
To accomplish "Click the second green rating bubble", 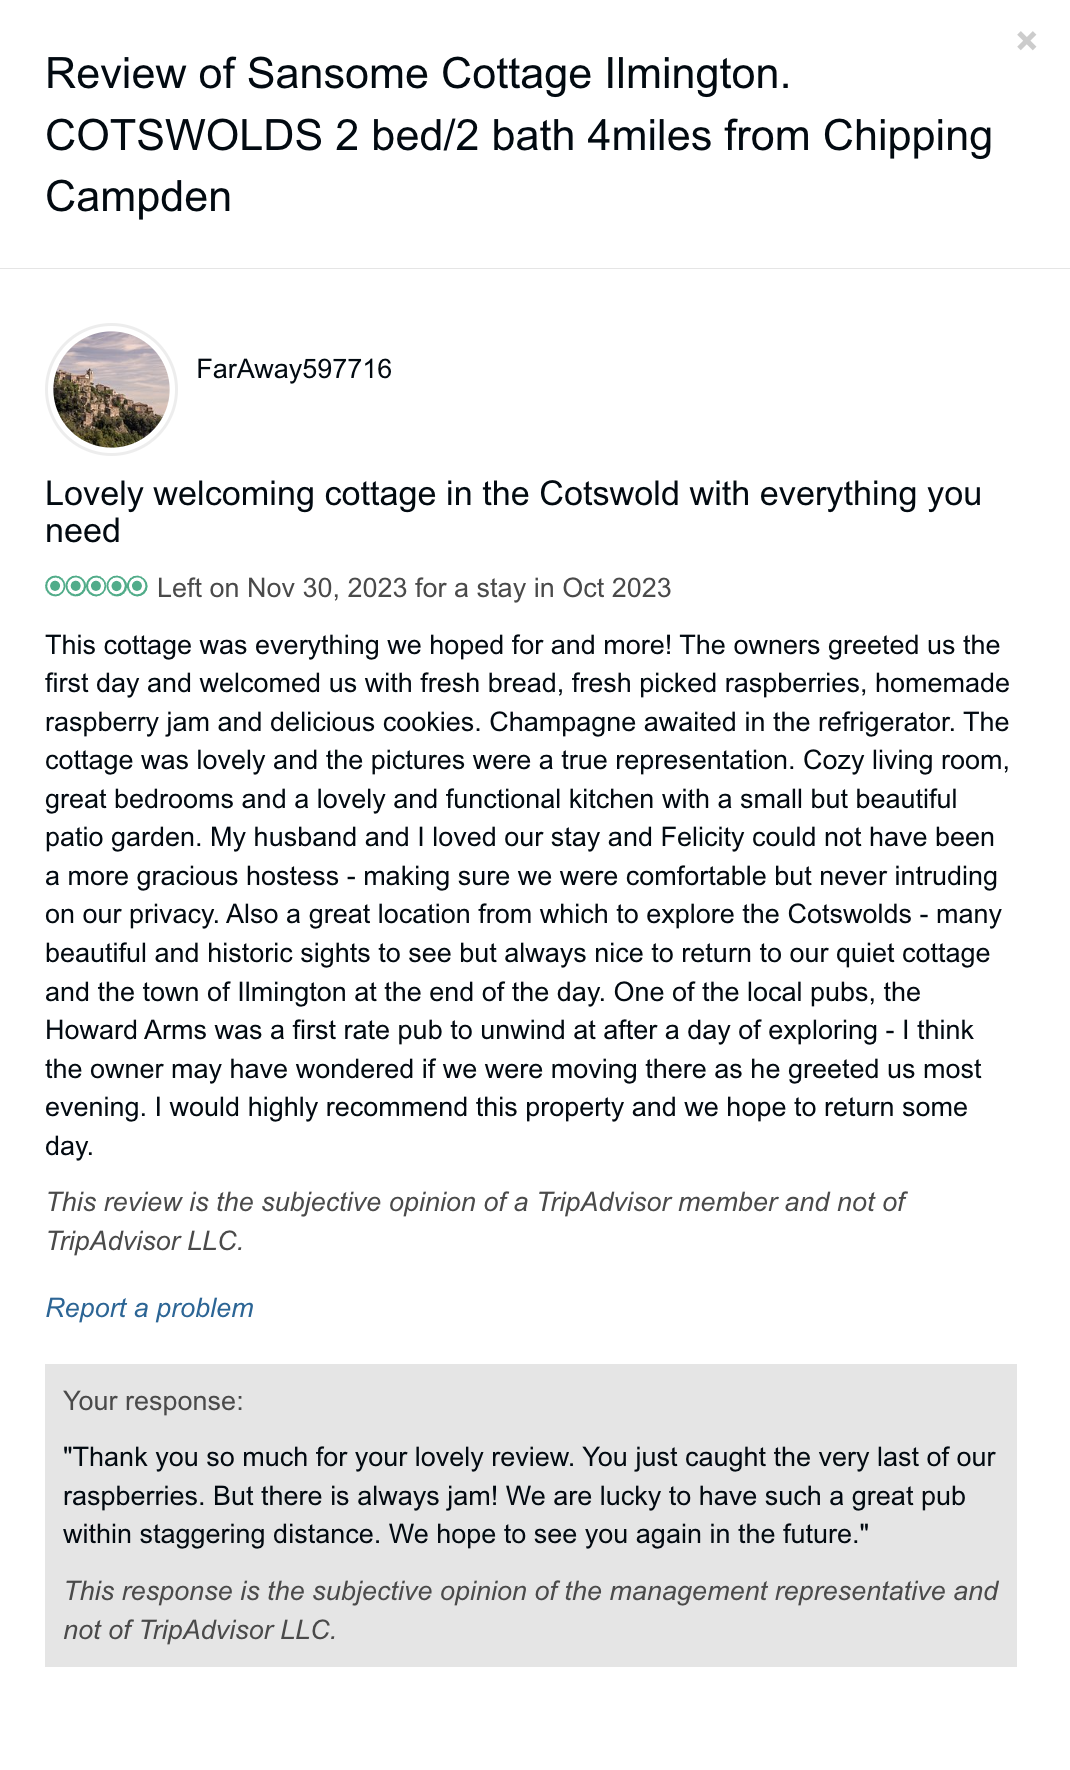I will pyautogui.click(x=75, y=586).
